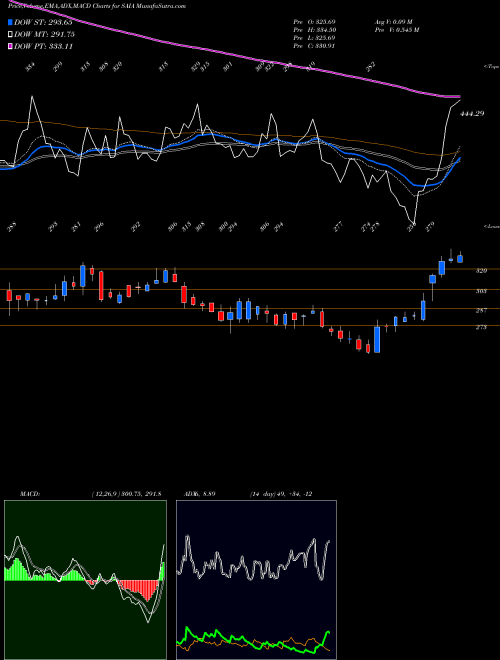Click the Pre H: 334.50 value
Viewport: 500px width, 660px height.
pyautogui.click(x=314, y=29)
